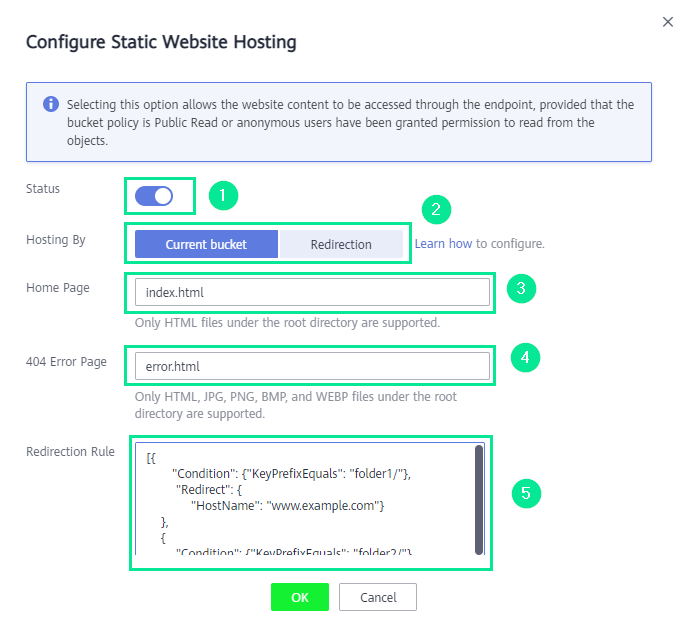Click the "Redirection Rule" label
This screenshot has width=684, height=633.
(70, 452)
